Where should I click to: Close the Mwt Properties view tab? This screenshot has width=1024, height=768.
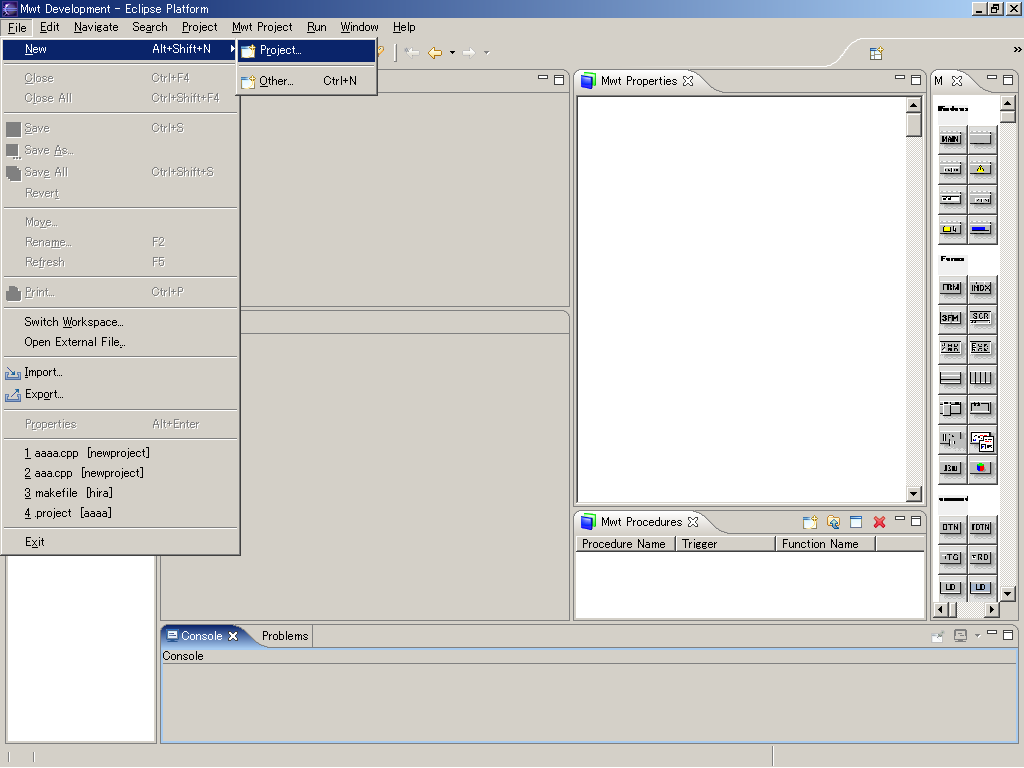(688, 81)
